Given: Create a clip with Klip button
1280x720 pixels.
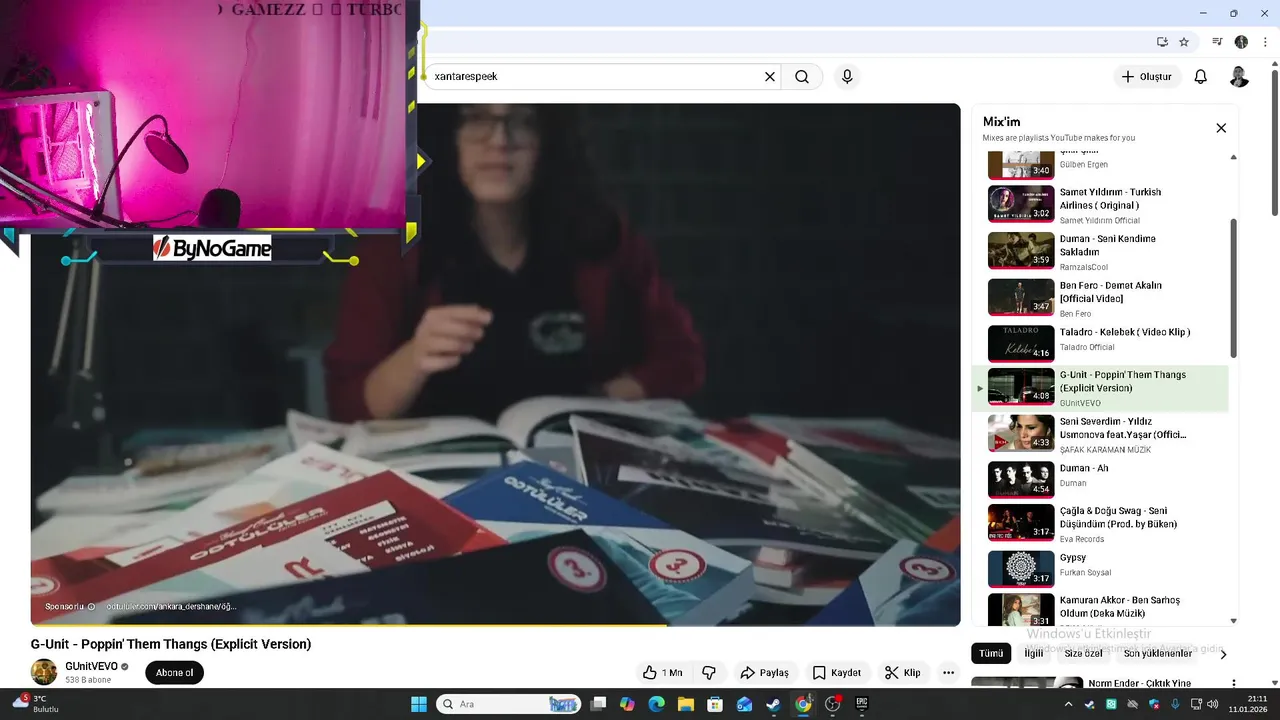Looking at the screenshot, I should (903, 673).
